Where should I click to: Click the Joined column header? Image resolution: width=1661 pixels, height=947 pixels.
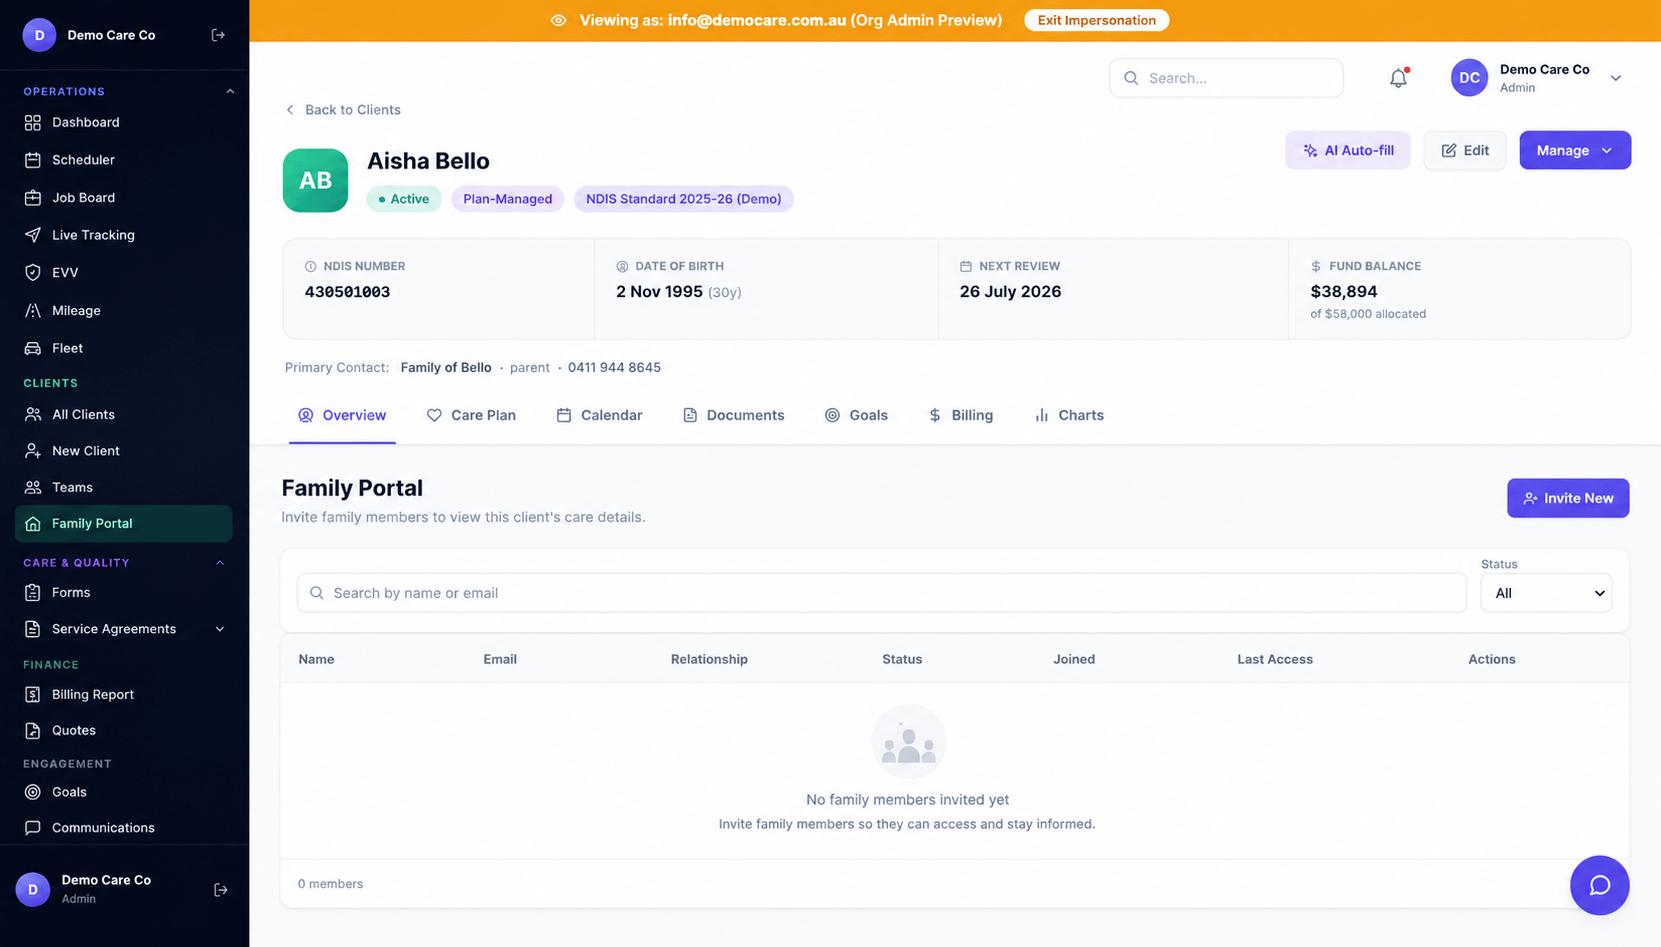coord(1074,659)
